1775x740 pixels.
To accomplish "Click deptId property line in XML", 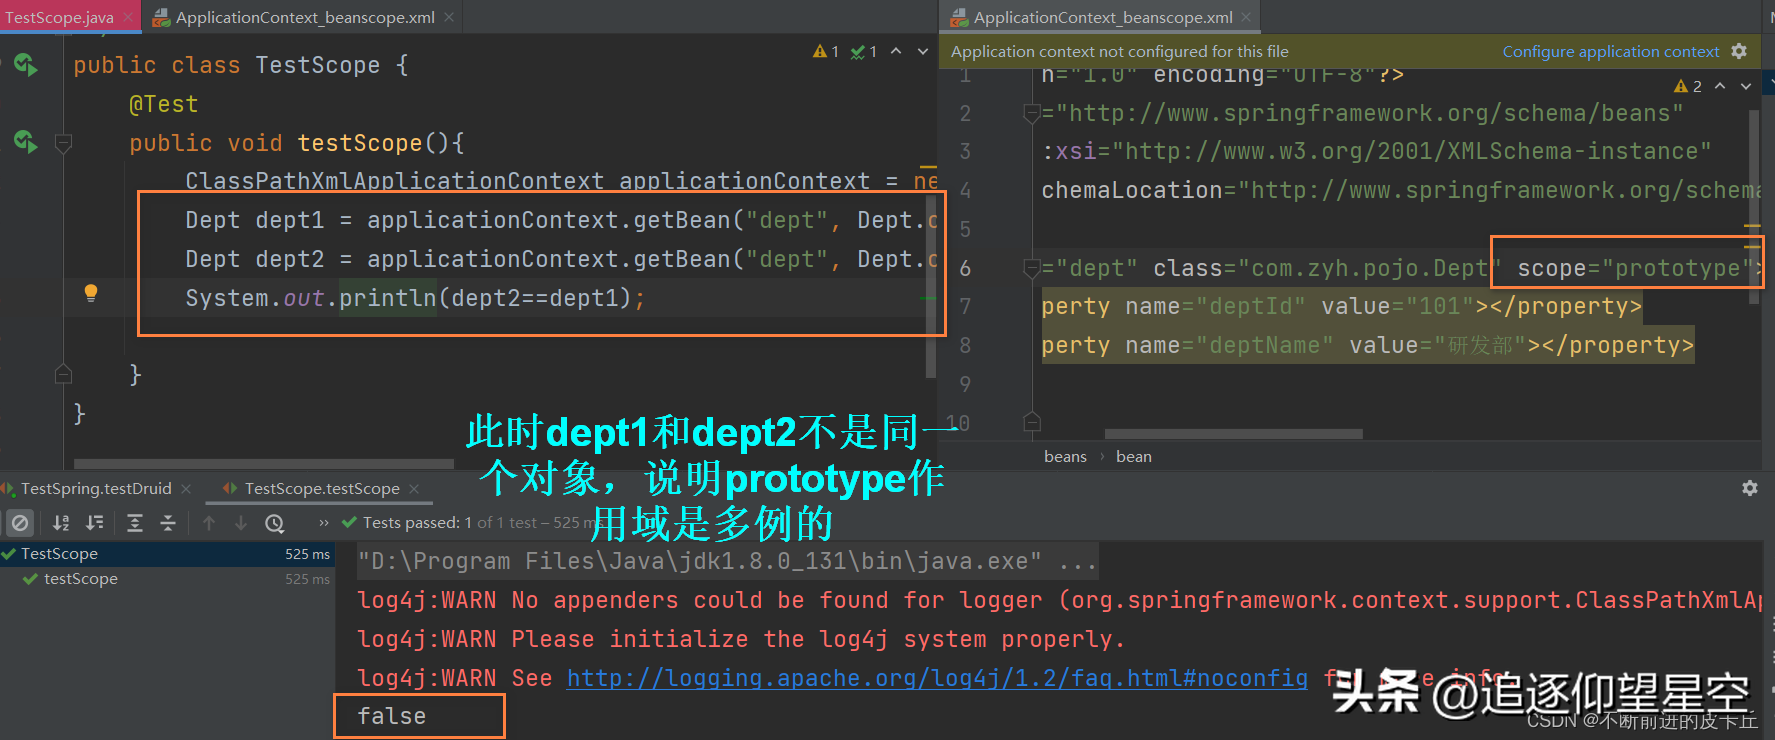I will pyautogui.click(x=1342, y=306).
